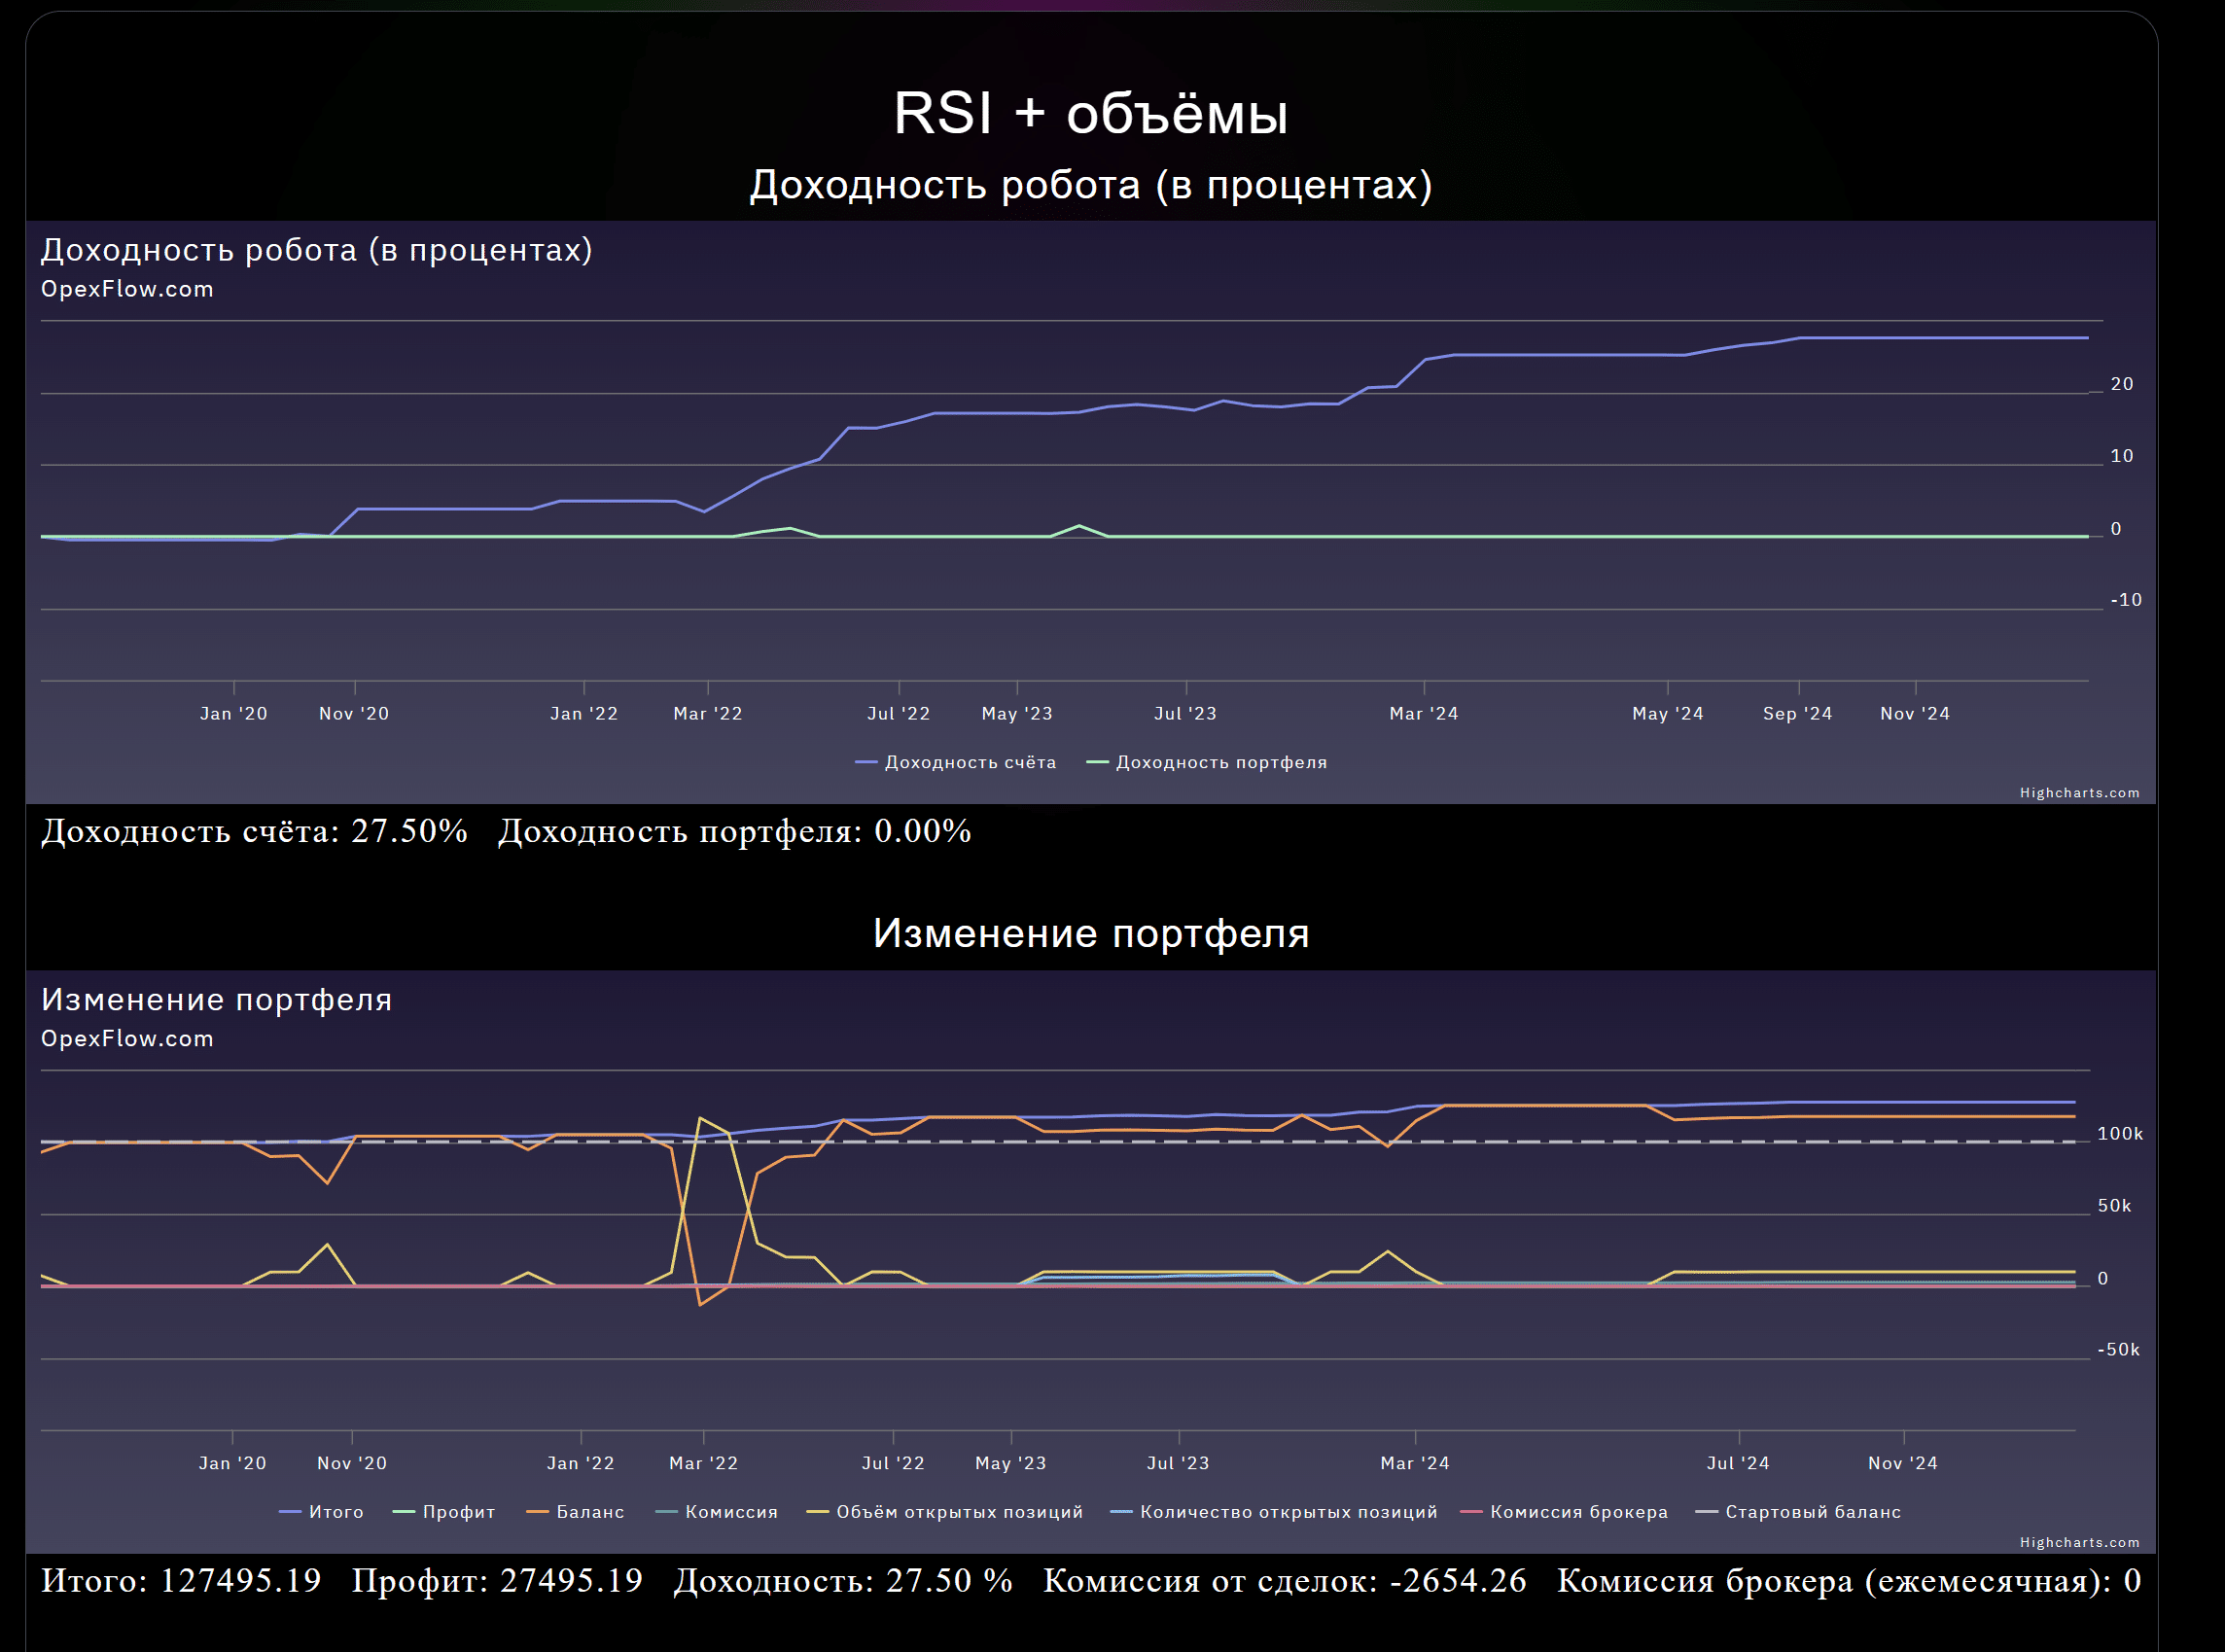This screenshot has width=2225, height=1652.
Task: Toggle the Доходность счёта legend series
Action: 956,762
